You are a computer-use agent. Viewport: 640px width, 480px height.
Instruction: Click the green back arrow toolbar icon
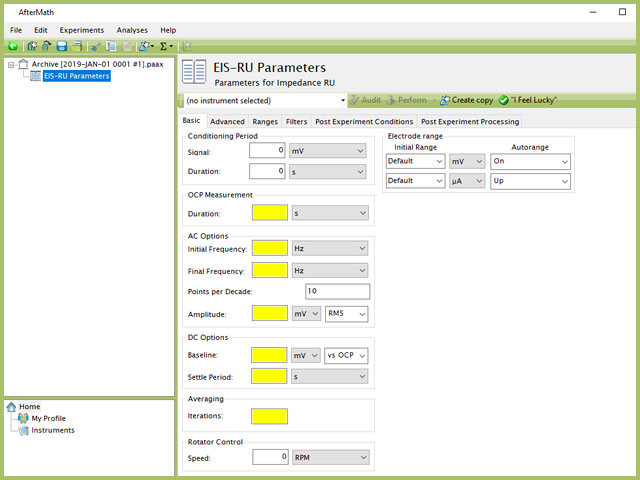point(13,46)
